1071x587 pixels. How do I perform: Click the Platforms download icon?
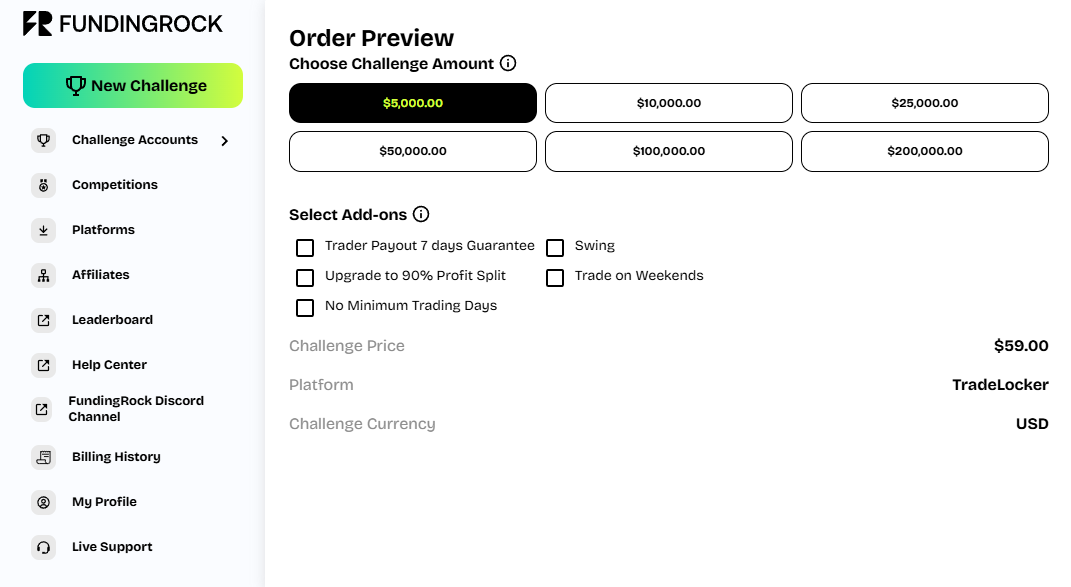click(43, 230)
